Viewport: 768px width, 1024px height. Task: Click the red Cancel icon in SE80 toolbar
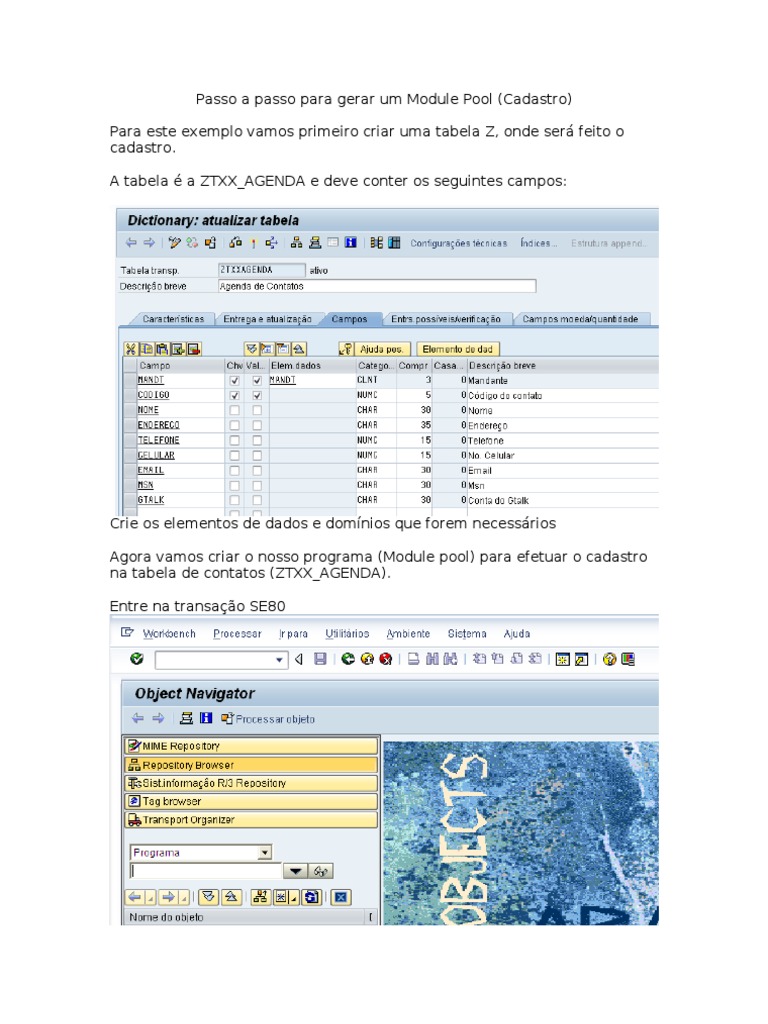[386, 659]
